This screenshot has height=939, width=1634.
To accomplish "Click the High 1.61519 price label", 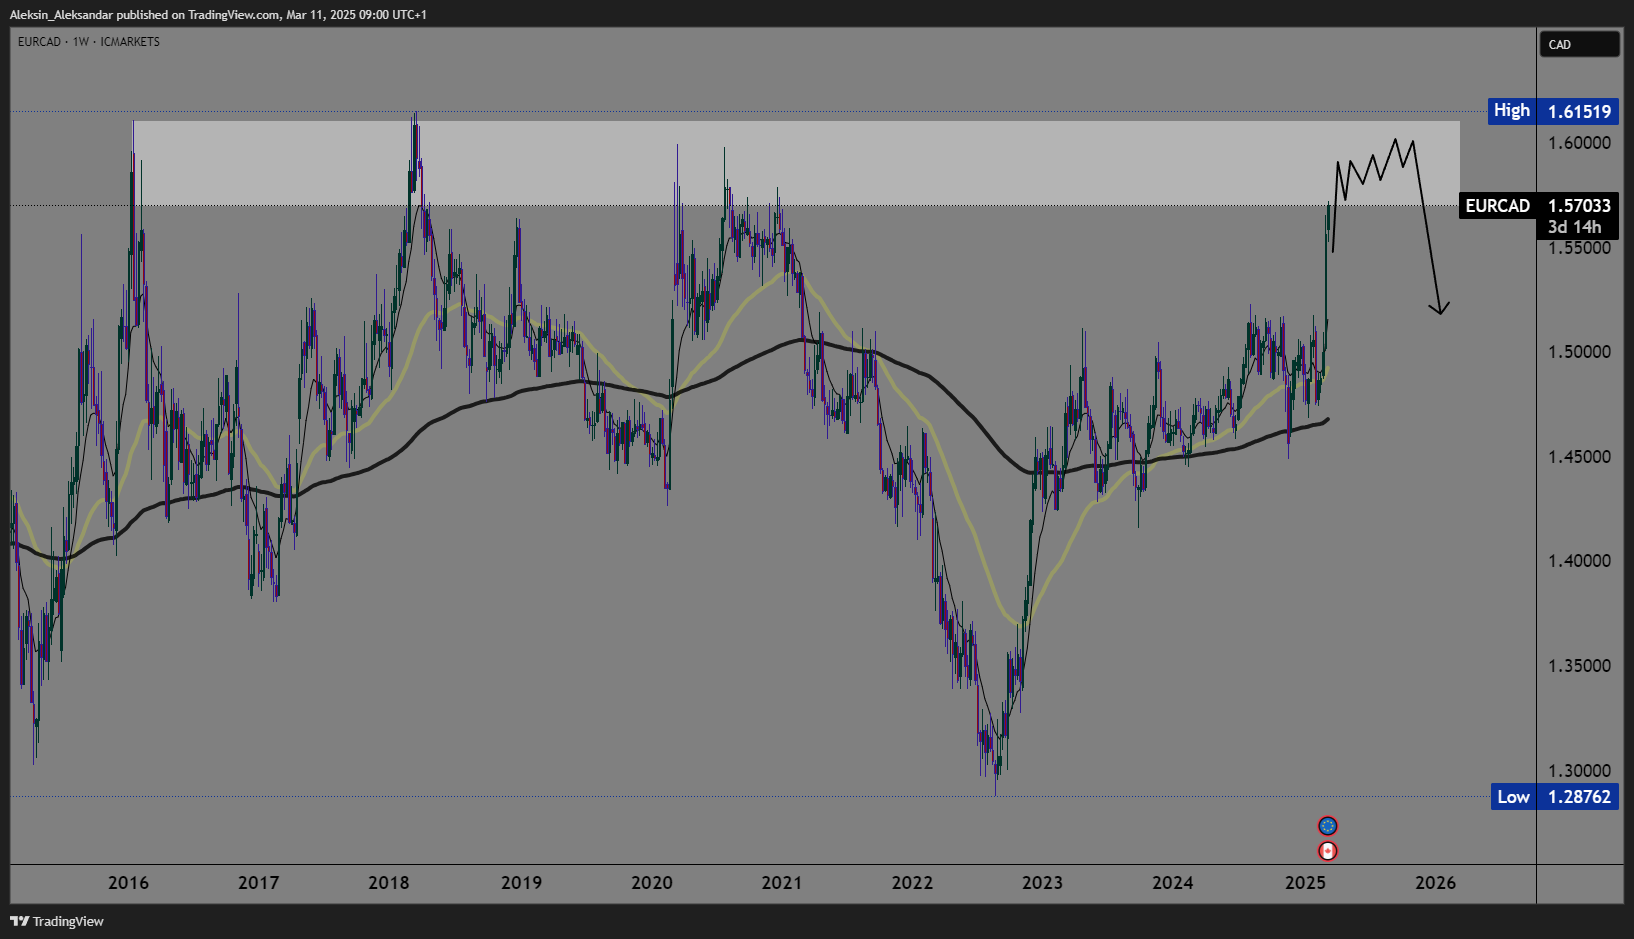I will pyautogui.click(x=1553, y=111).
